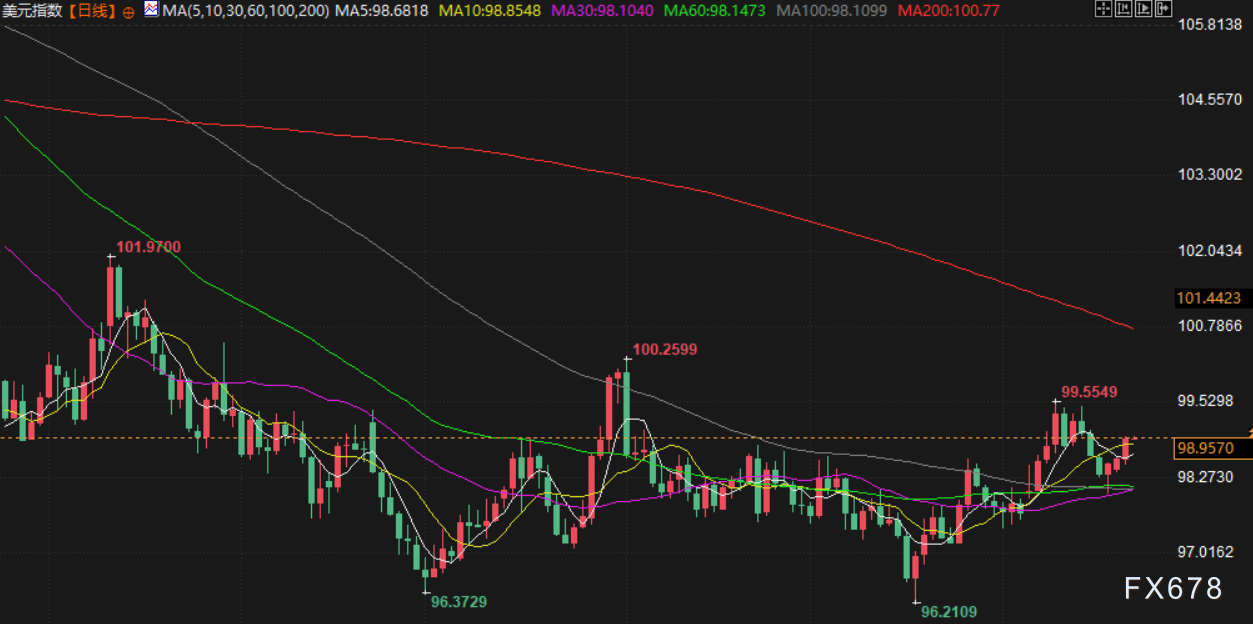The width and height of the screenshot is (1253, 624).
Task: Click the panel export arrow icon at top right
Action: (1163, 10)
